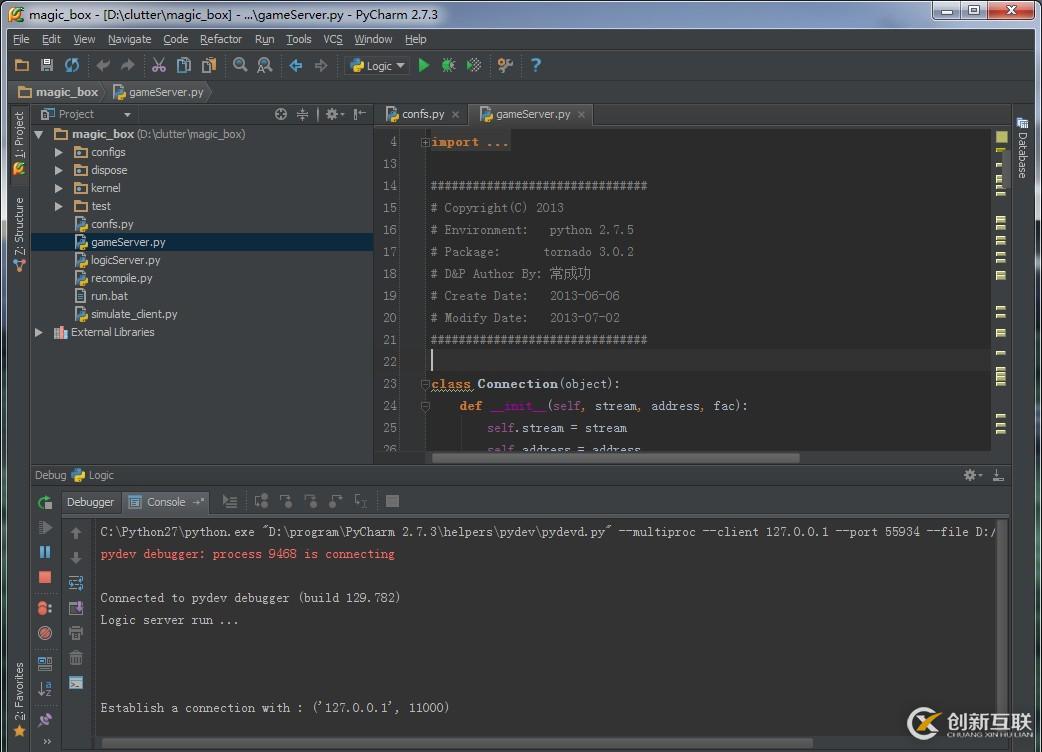The height and width of the screenshot is (752, 1042).
Task: Toggle the pin tab icon in debug panel
Action: coord(45,719)
